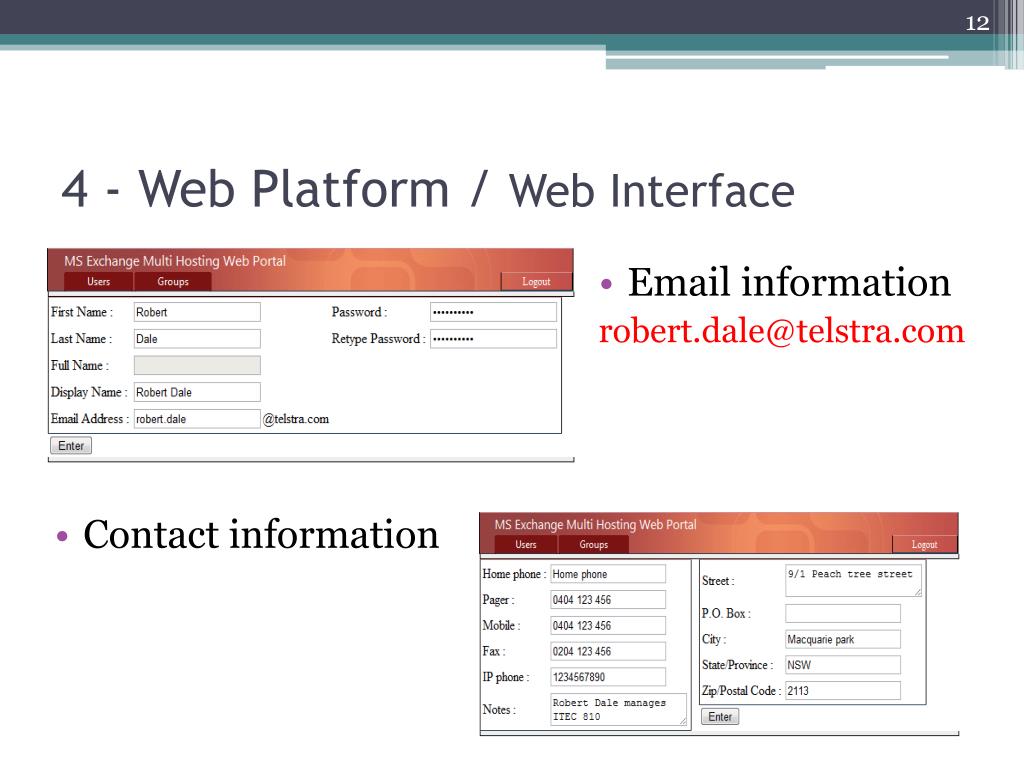Click the slide title Web Platform / Web Interface
1024x768 pixels.
428,189
